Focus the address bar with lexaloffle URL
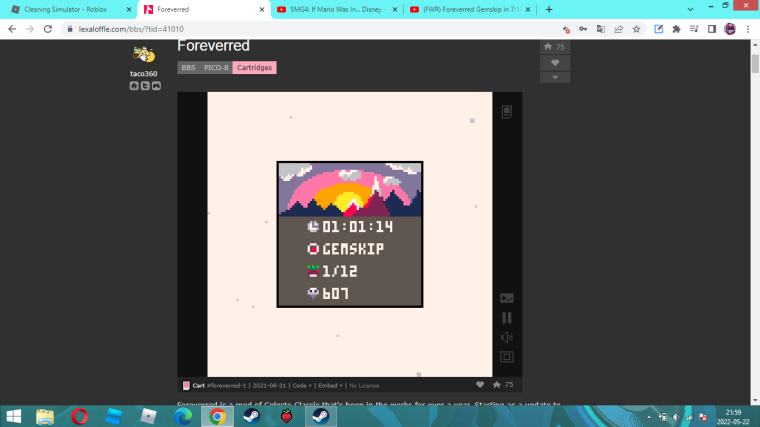This screenshot has width=760, height=427. pos(310,29)
